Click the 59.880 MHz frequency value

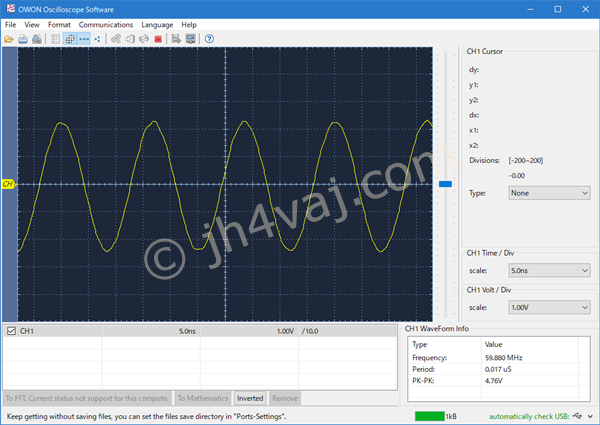pos(503,358)
